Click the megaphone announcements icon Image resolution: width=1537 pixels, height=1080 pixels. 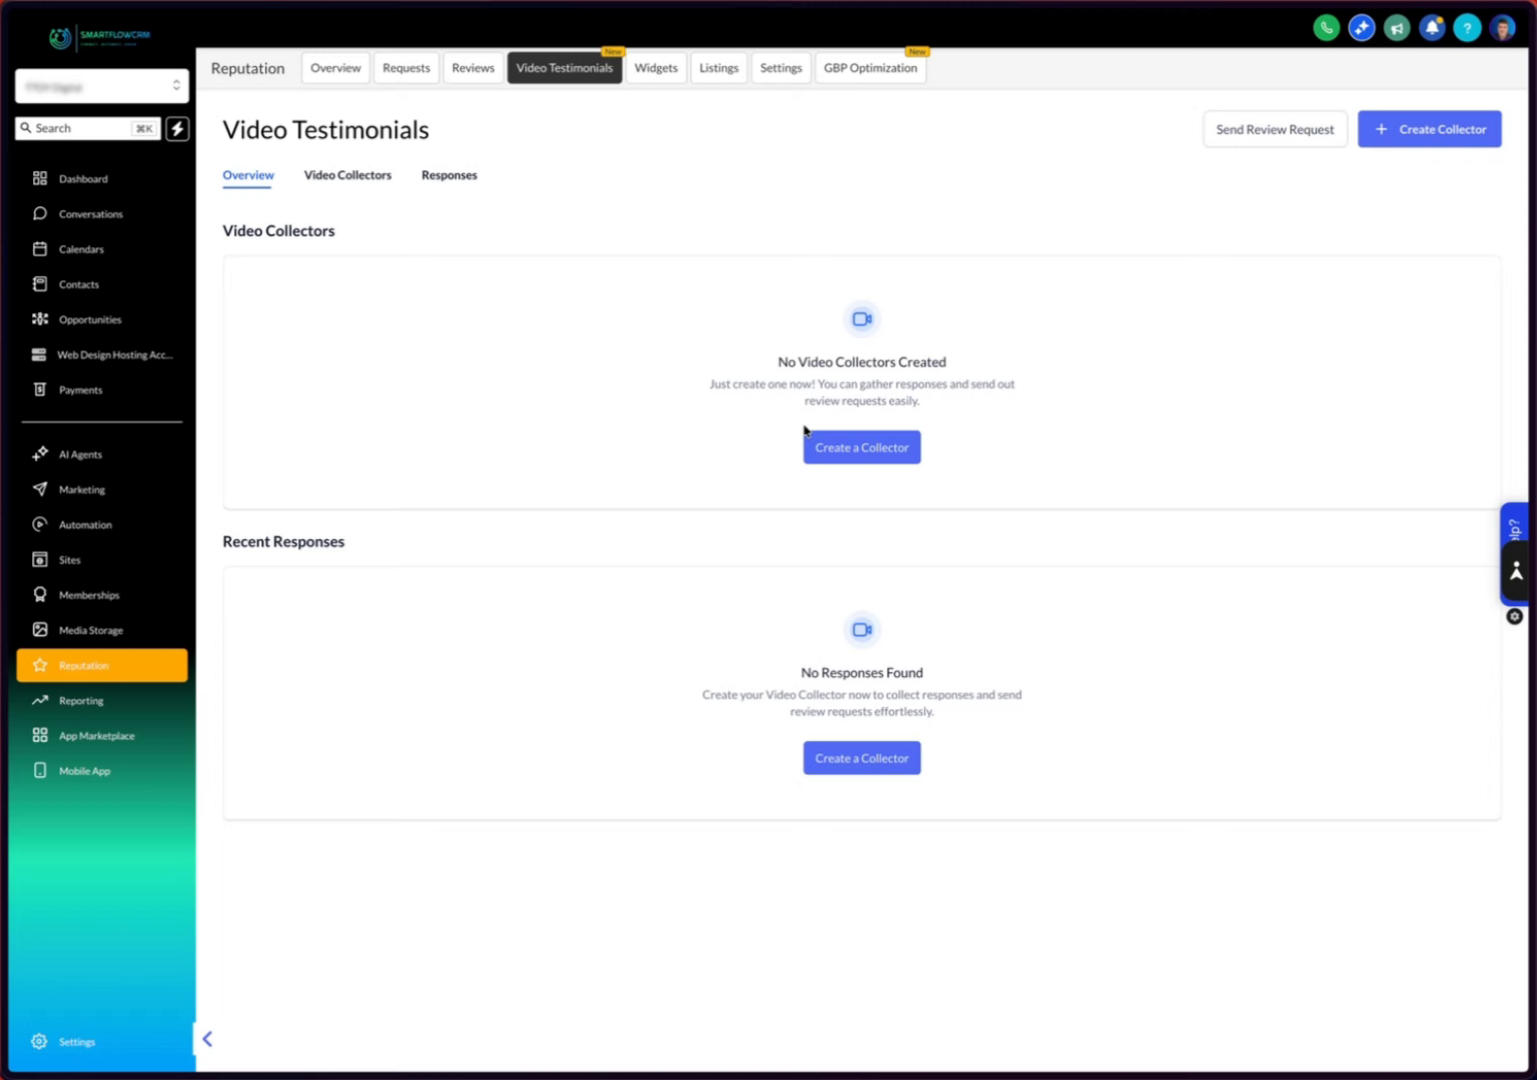(x=1397, y=28)
